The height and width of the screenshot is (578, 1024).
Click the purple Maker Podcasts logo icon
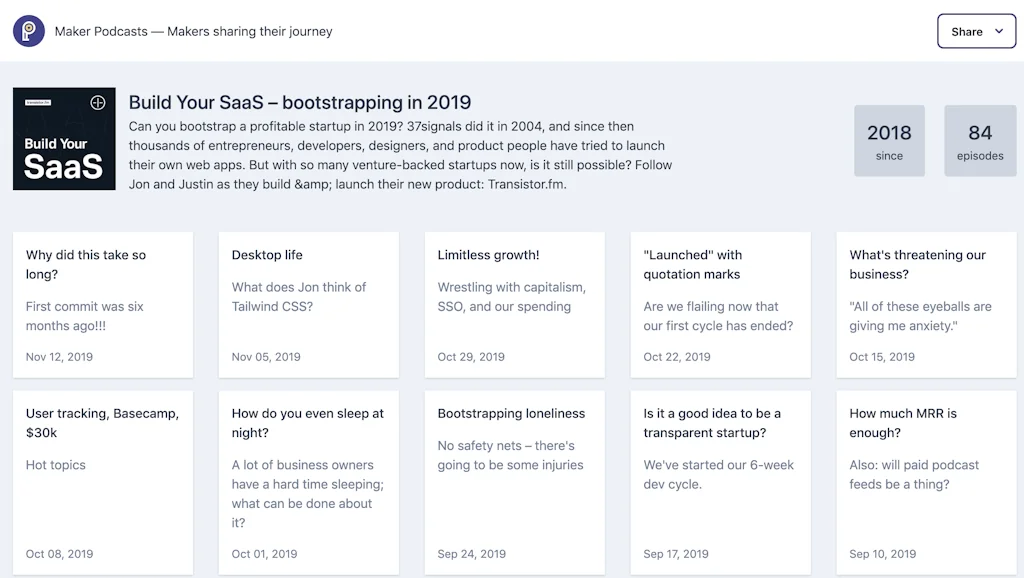pos(29,31)
